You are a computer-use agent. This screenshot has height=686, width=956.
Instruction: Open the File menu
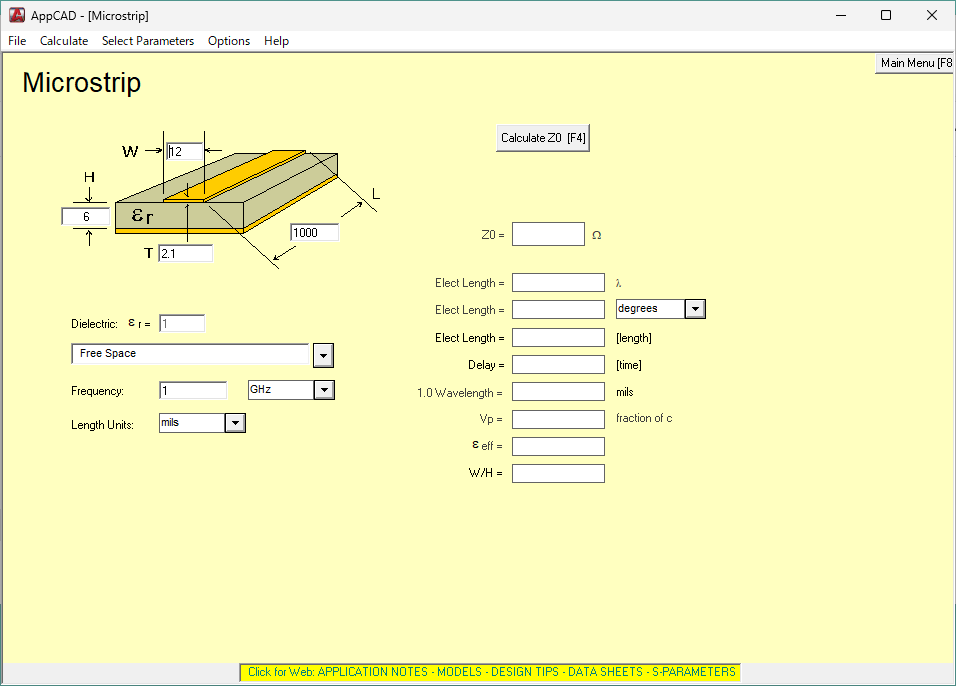(x=17, y=41)
